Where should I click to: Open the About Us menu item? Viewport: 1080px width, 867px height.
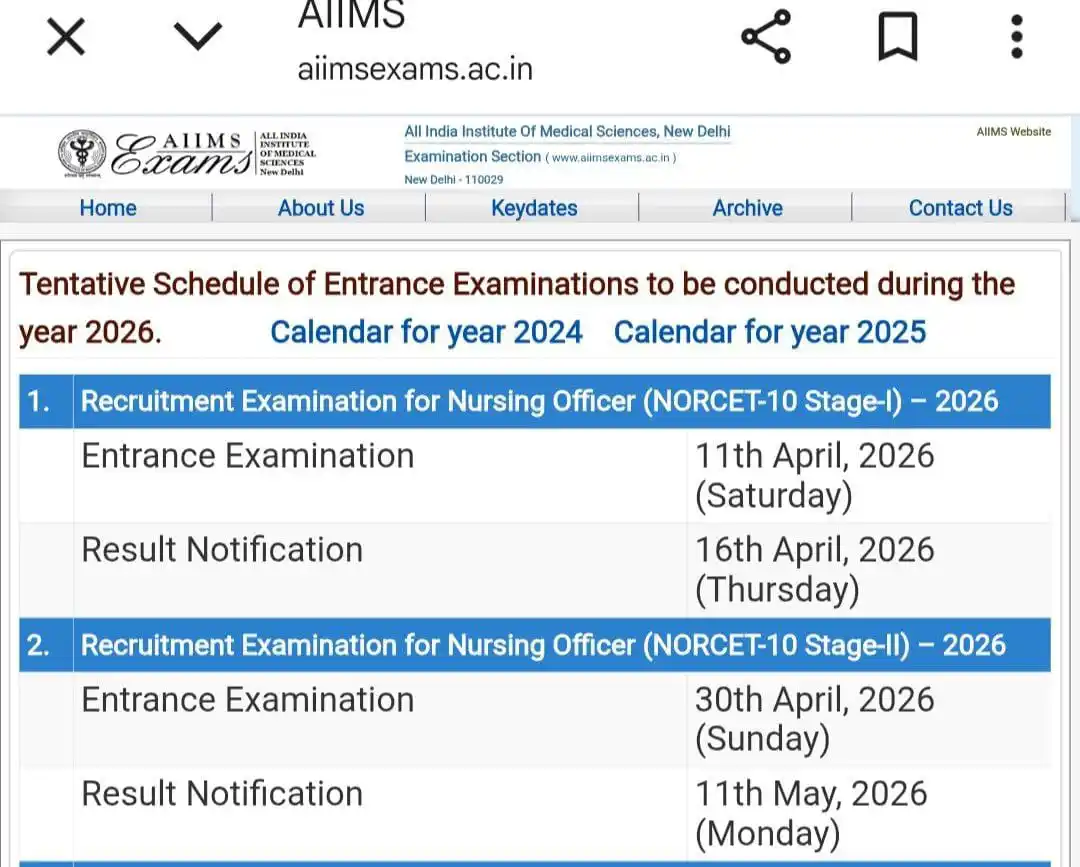pos(321,208)
